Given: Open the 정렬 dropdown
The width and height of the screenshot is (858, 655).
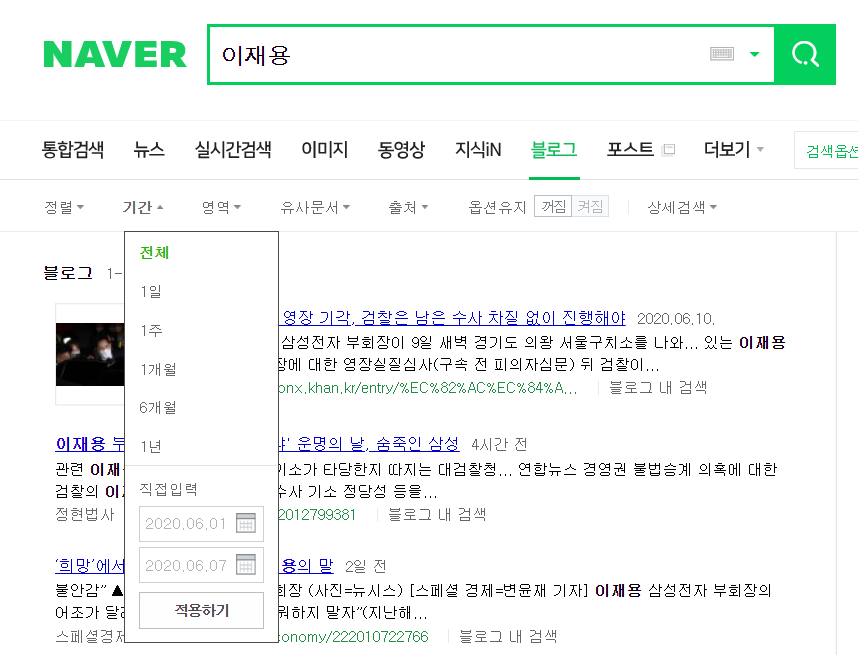Looking at the screenshot, I should [63, 207].
